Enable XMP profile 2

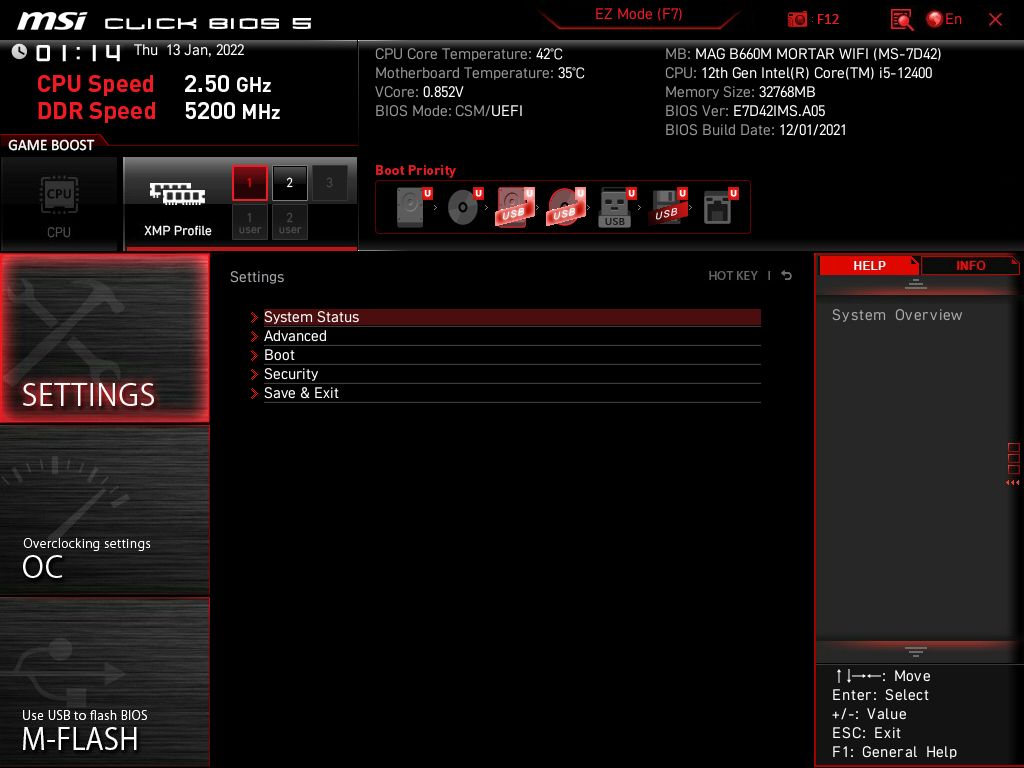click(x=289, y=183)
